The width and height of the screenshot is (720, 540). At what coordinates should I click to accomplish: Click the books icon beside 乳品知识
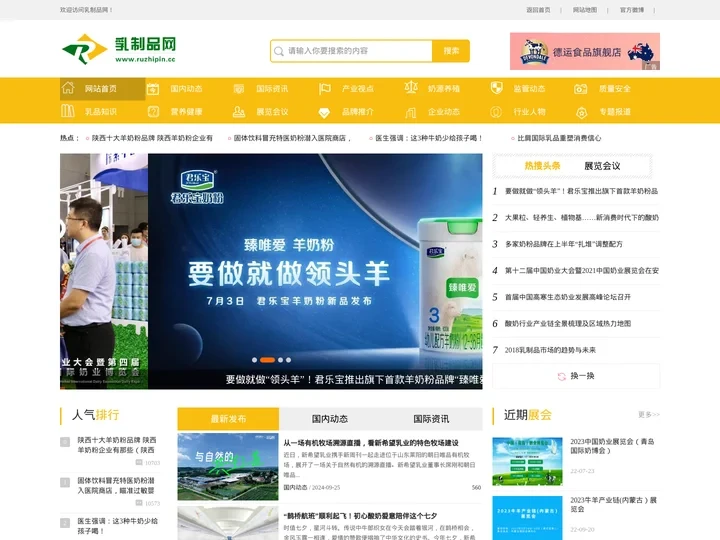(x=68, y=111)
